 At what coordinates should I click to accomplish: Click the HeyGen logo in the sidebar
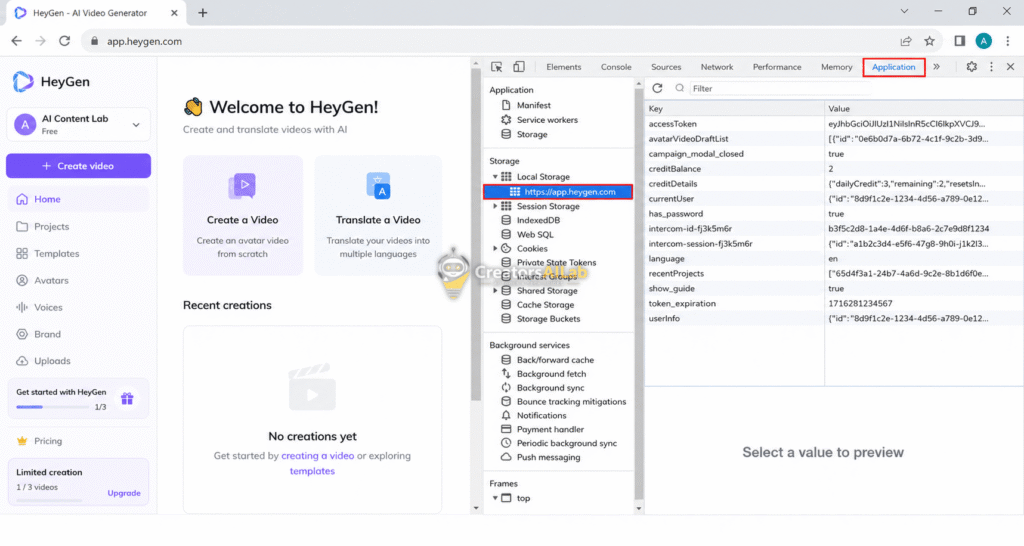[51, 82]
